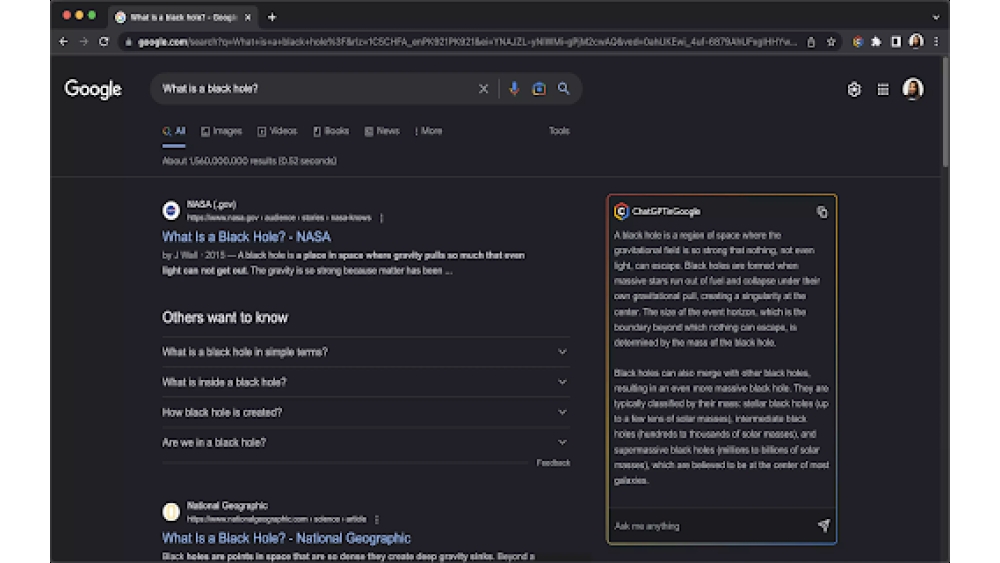The image size is (1000, 563).
Task: Send the question with the paper plane icon
Action: coord(823,525)
